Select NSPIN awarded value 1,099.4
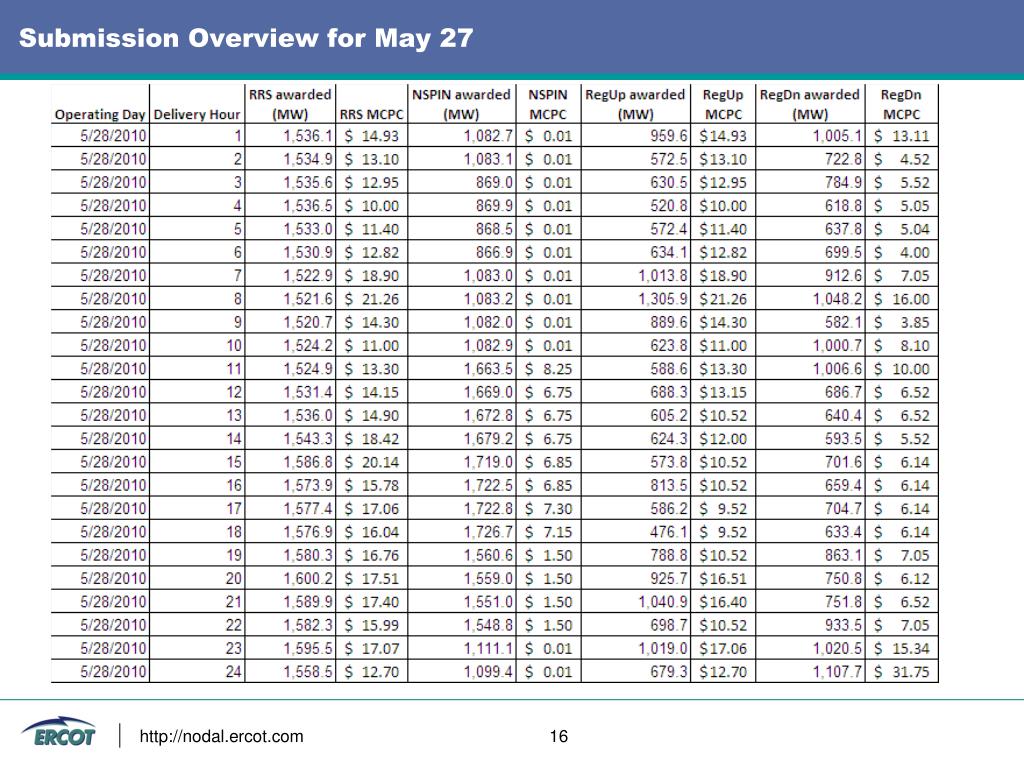Image resolution: width=1024 pixels, height=768 pixels. (488, 671)
